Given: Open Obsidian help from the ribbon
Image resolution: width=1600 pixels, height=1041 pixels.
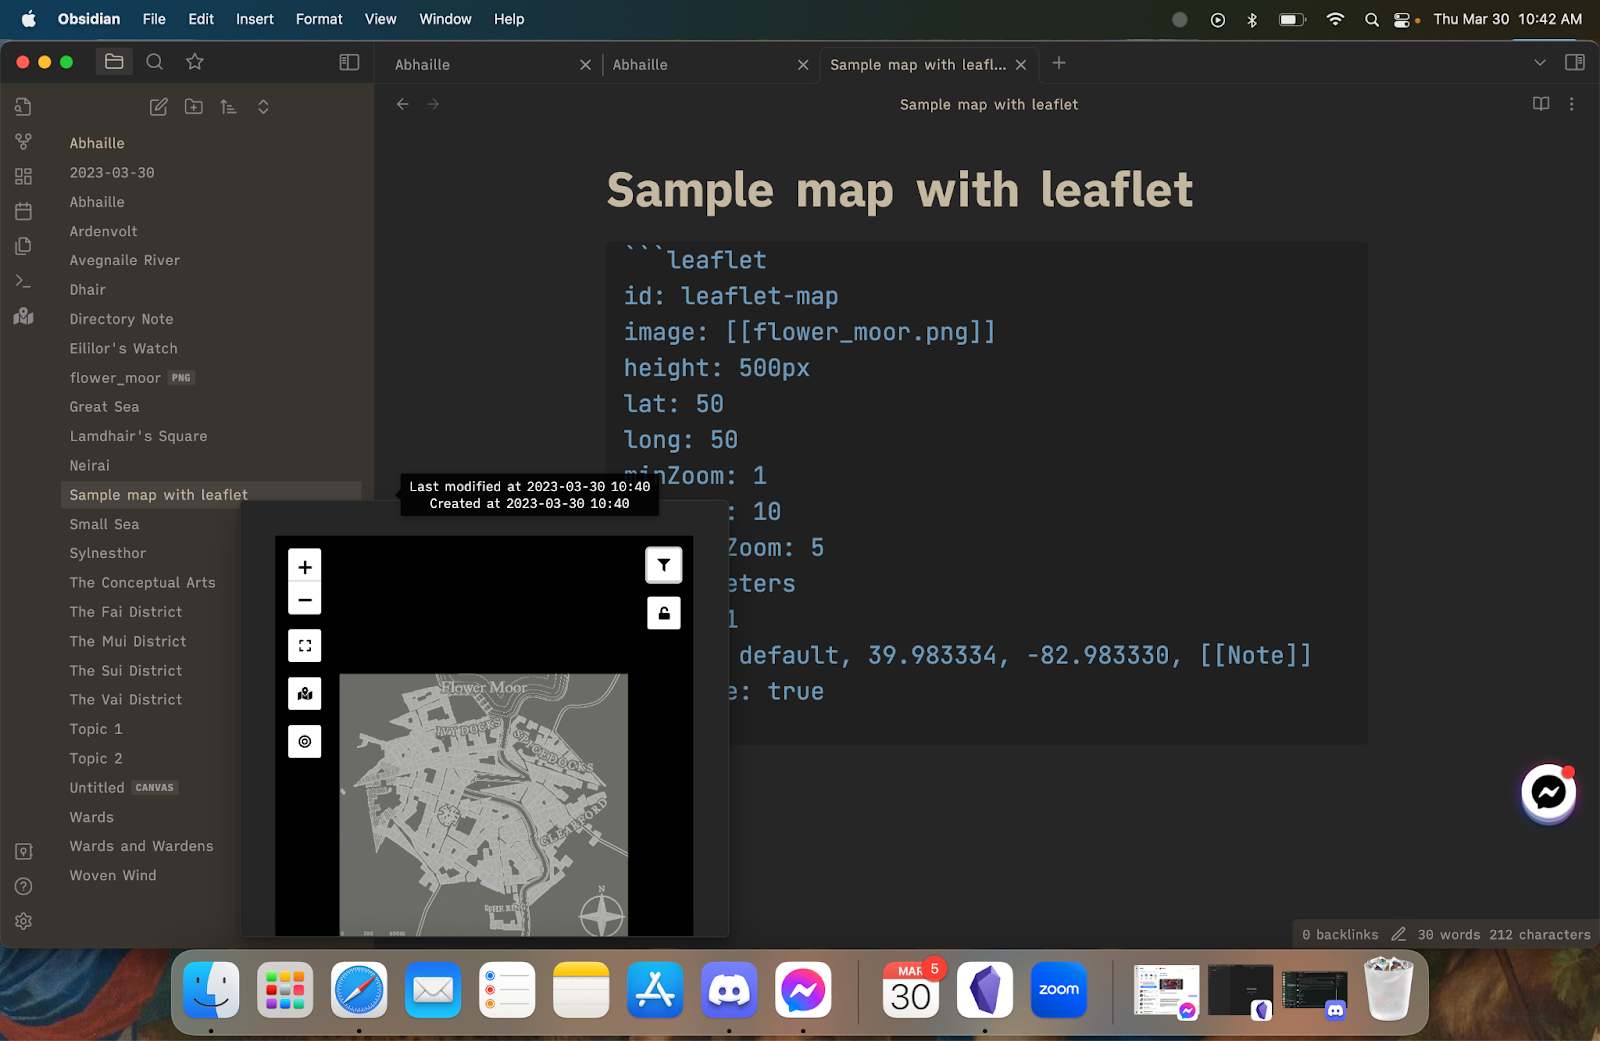Looking at the screenshot, I should point(24,886).
